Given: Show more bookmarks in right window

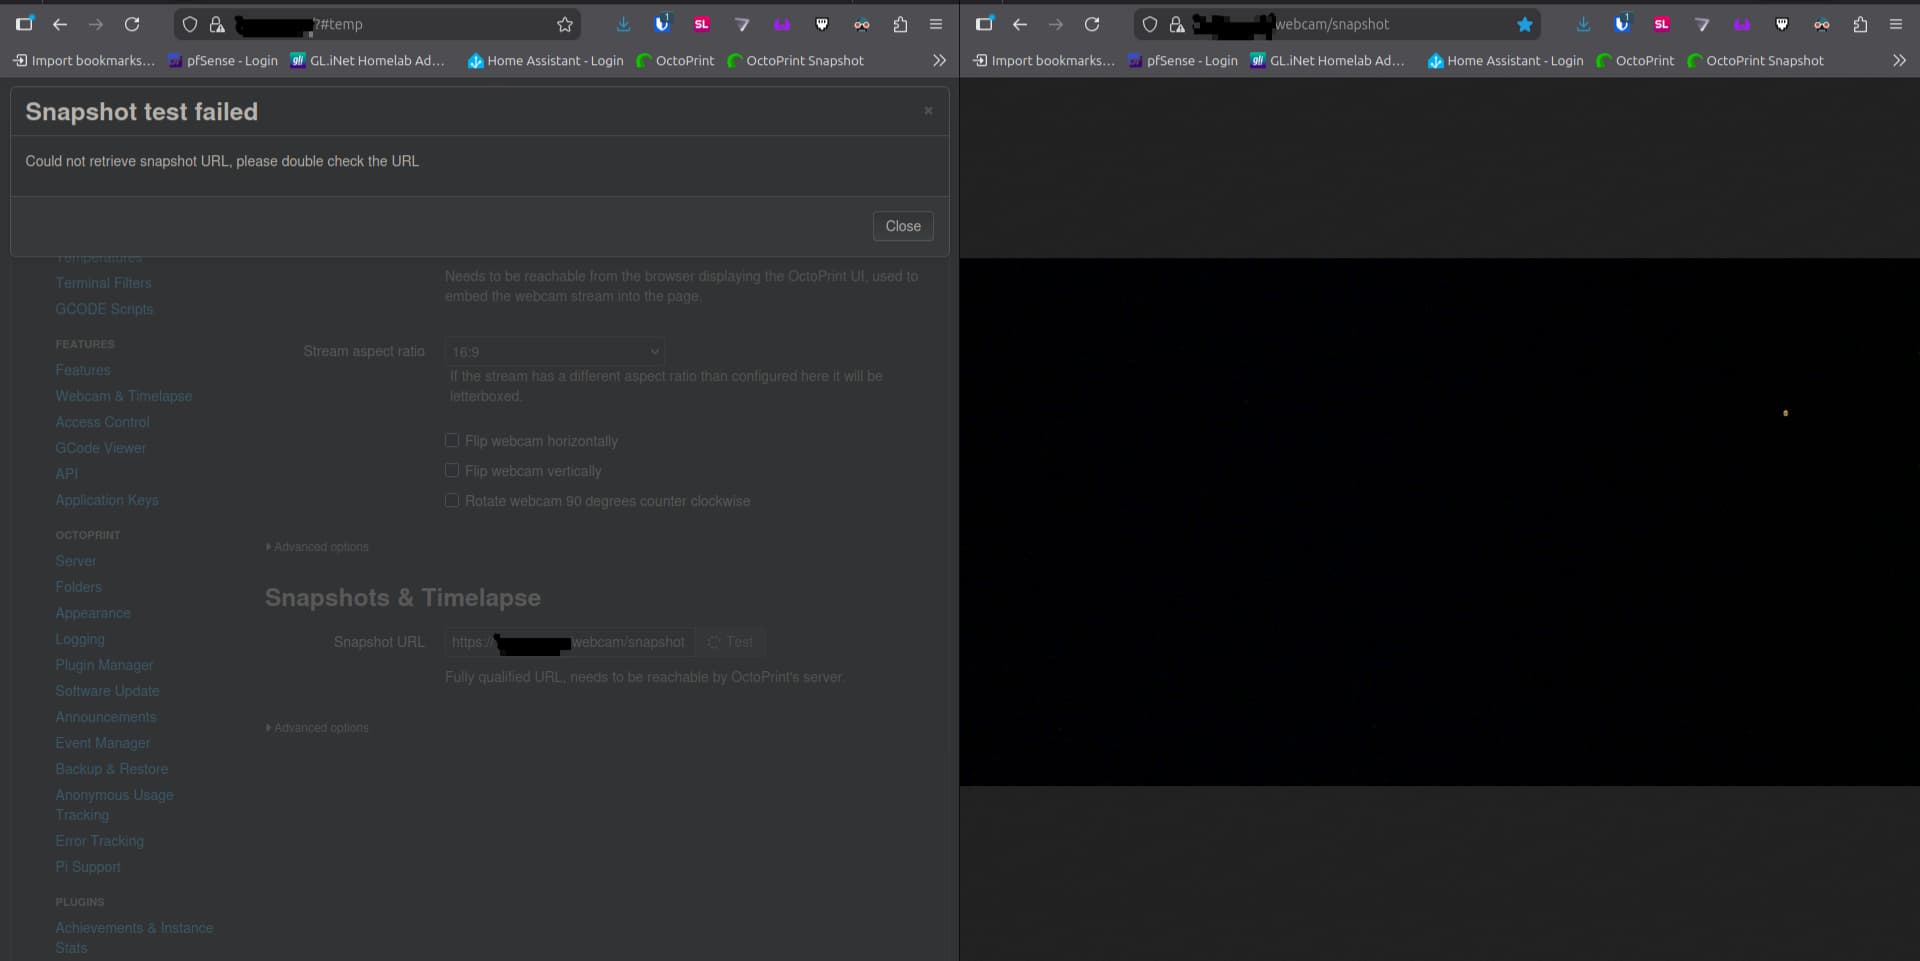Looking at the screenshot, I should coord(1899,61).
